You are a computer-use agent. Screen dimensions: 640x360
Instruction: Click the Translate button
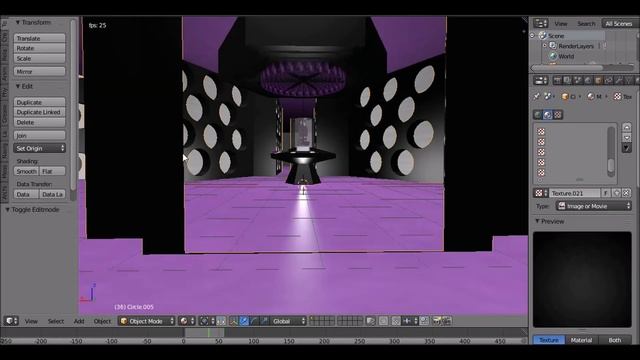[x=40, y=38]
